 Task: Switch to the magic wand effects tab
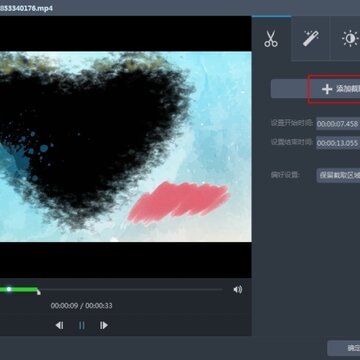click(310, 38)
